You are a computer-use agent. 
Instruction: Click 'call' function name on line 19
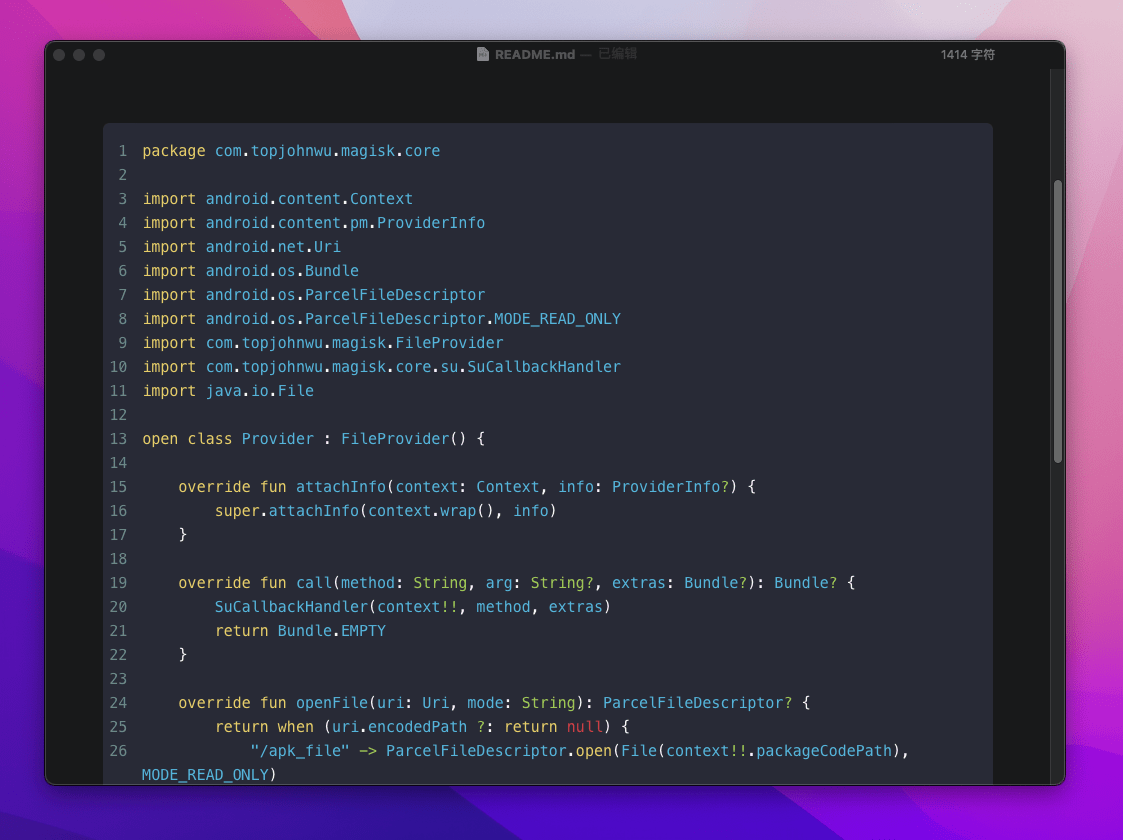click(x=314, y=583)
